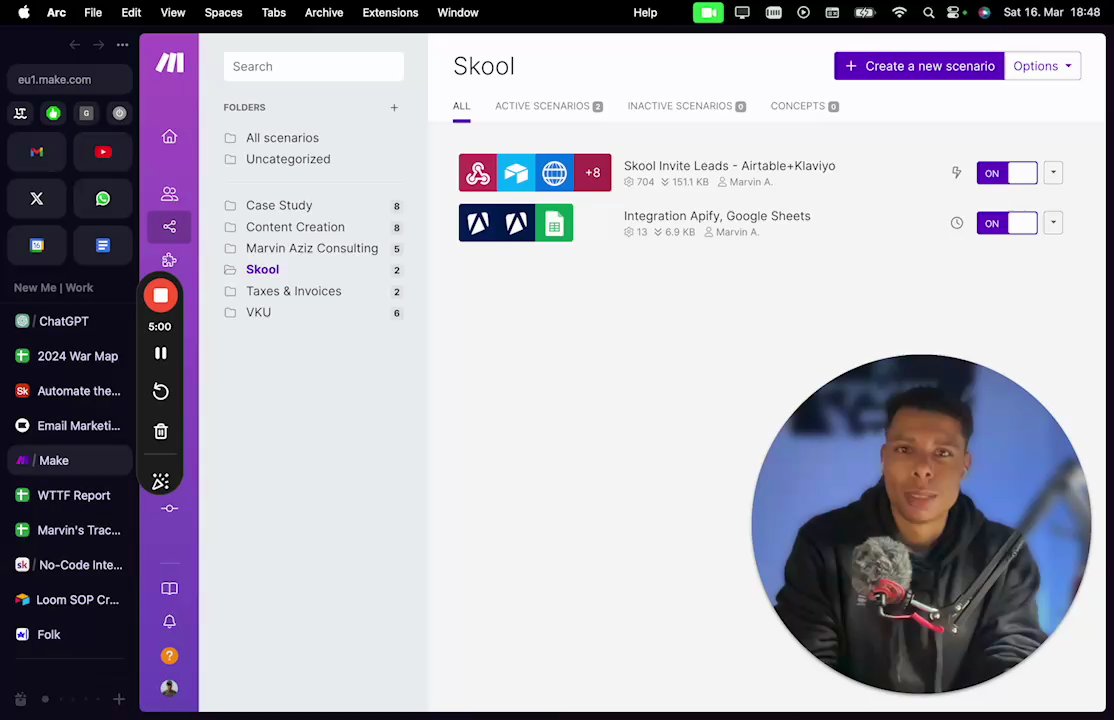
Task: Open Skool Invite Leads - Airtable+Klaviyo scenario
Action: coord(729,166)
